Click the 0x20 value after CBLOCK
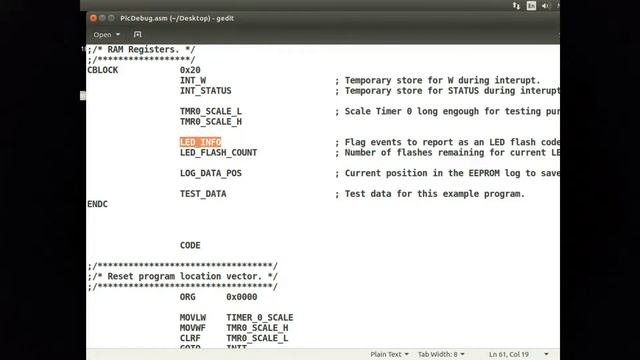Viewport: 640px width, 360px height. [x=190, y=70]
